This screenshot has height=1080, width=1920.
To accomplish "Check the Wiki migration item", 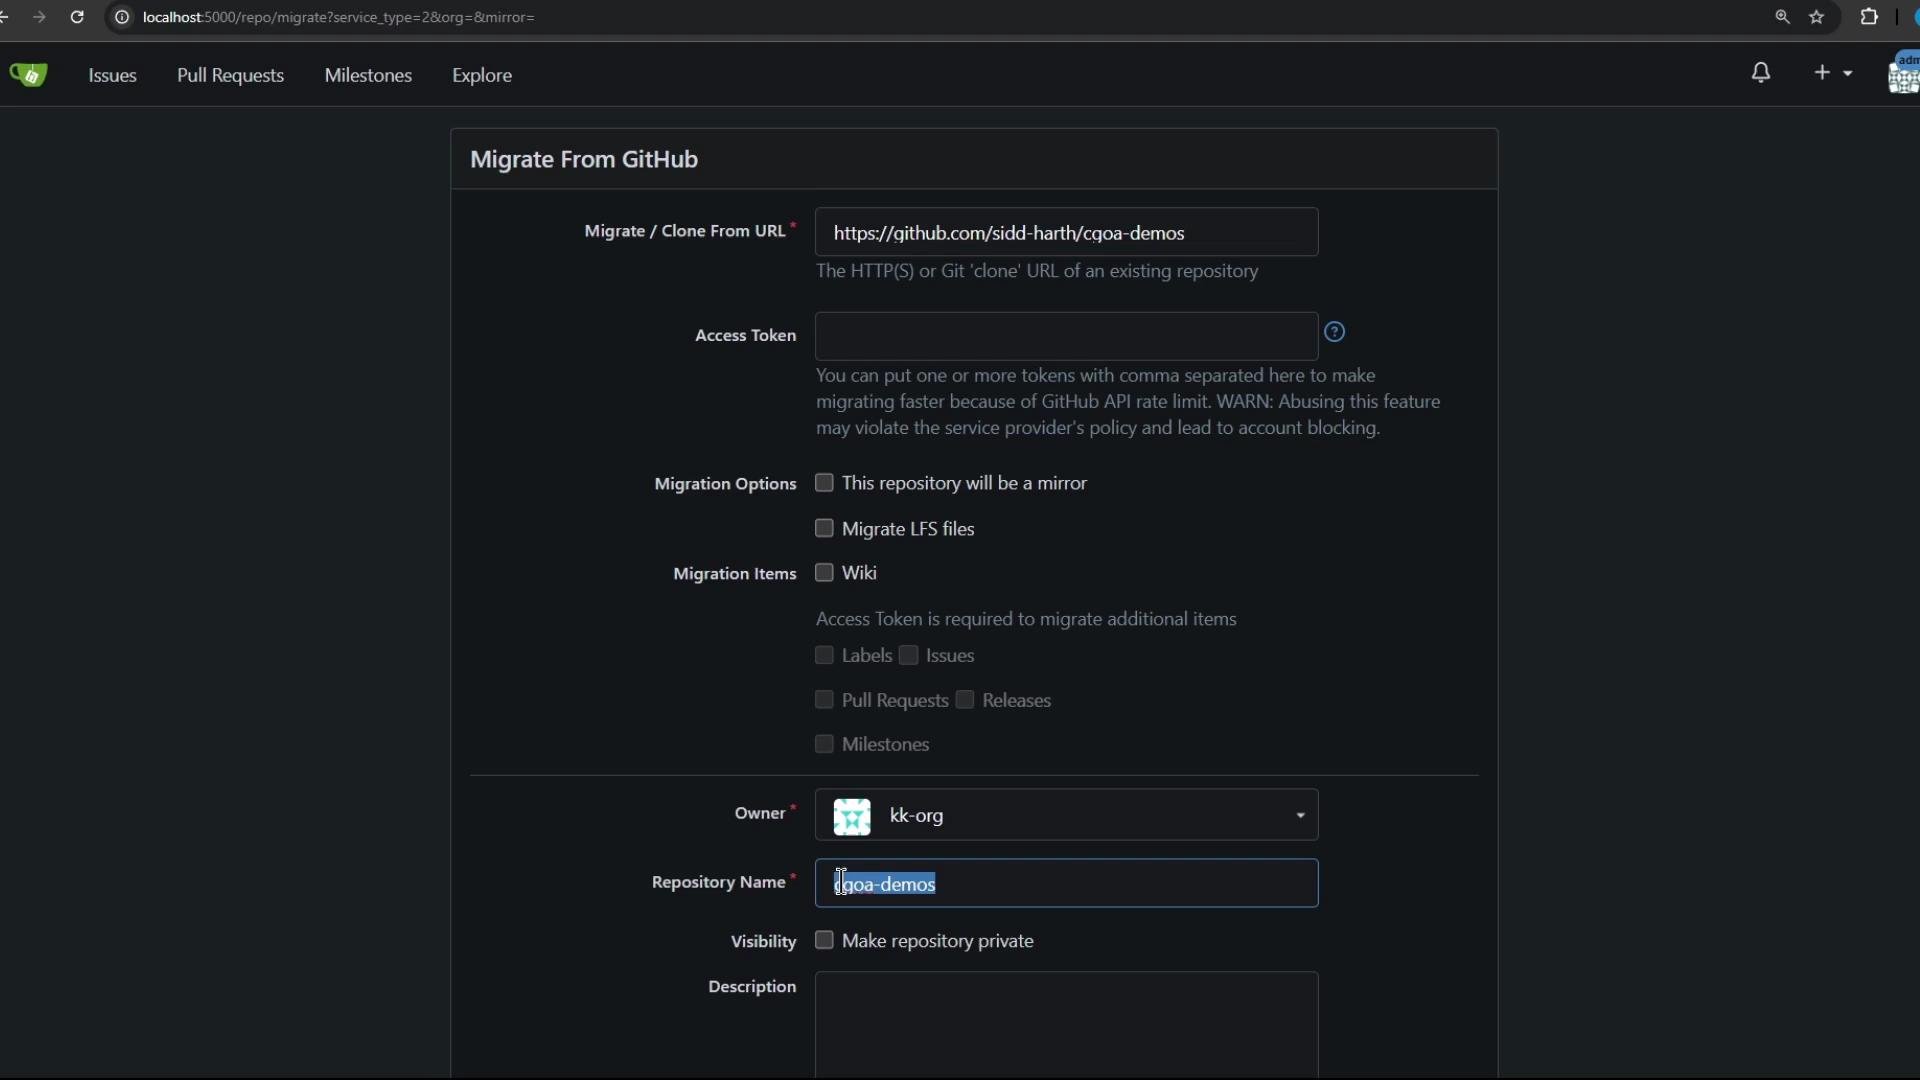I will (824, 573).
